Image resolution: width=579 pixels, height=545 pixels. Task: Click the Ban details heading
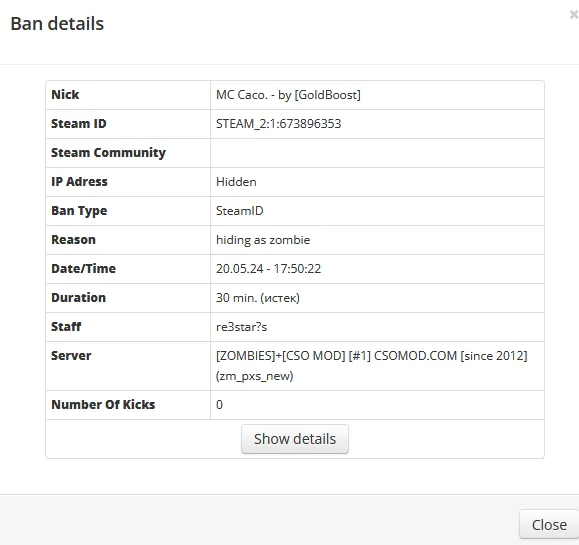(57, 24)
